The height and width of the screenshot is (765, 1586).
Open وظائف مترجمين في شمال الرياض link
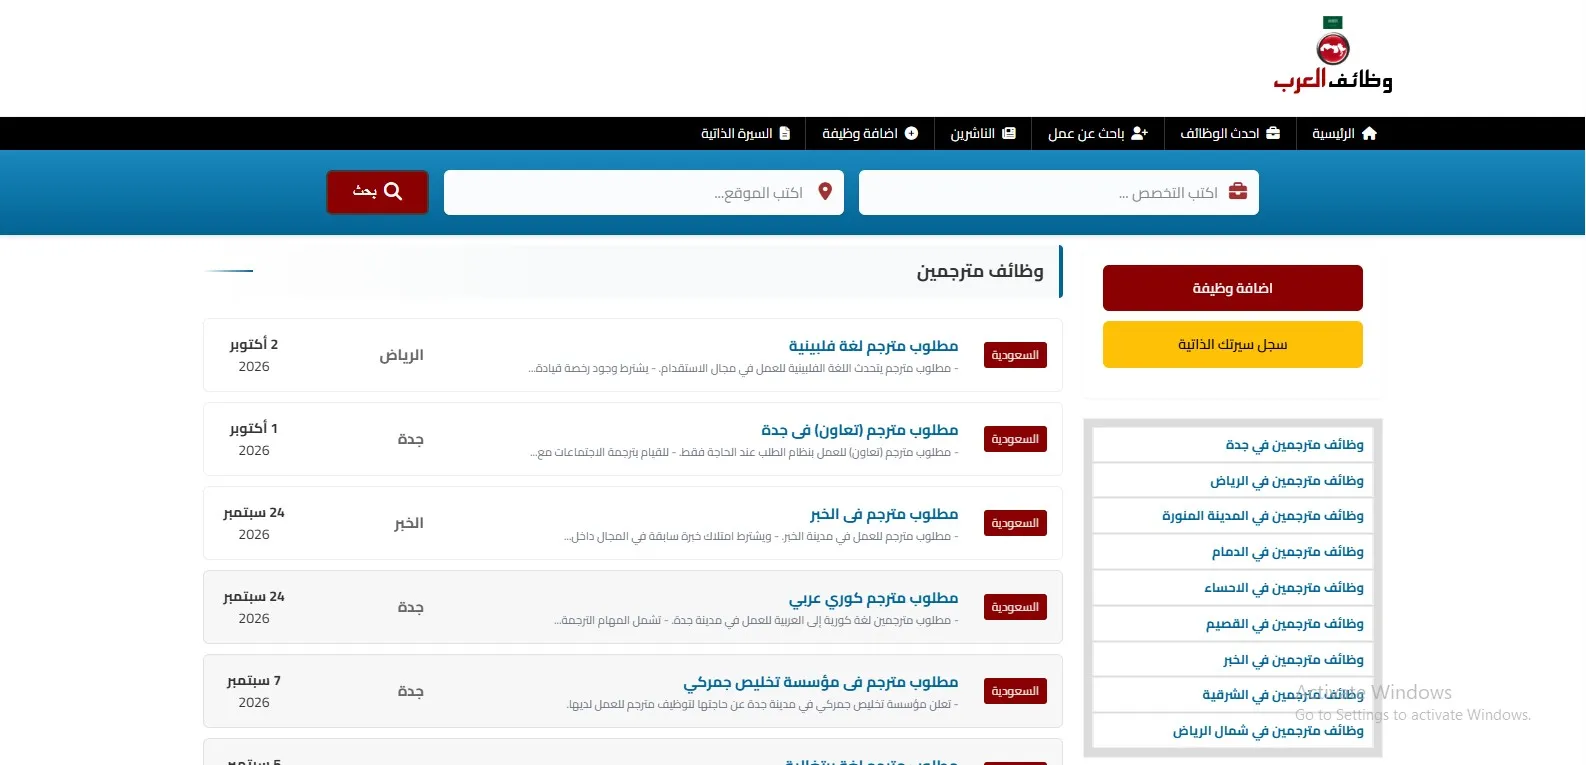pos(1268,731)
